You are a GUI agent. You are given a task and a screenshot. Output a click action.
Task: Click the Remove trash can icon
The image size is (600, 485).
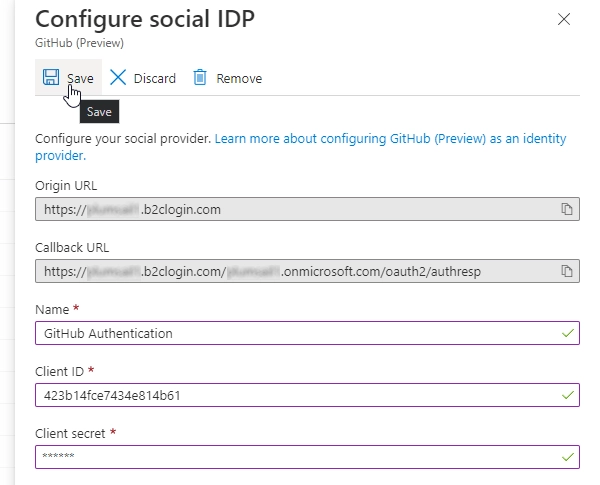200,77
